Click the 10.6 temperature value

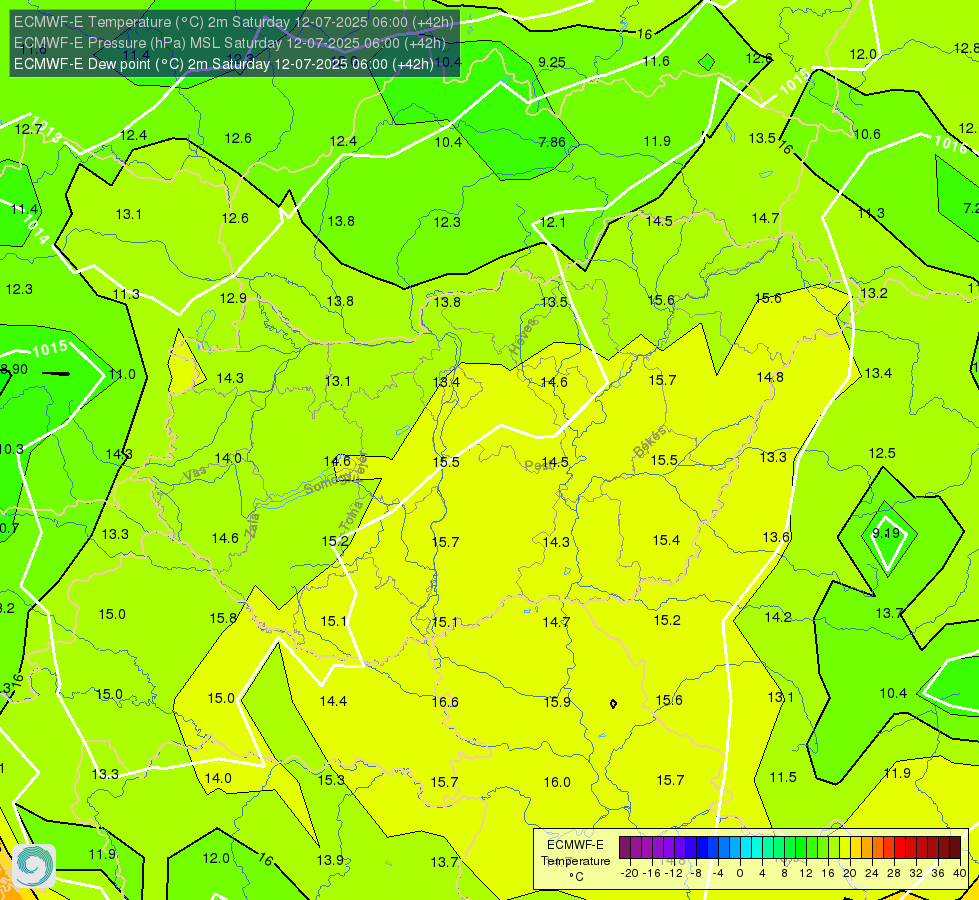[867, 134]
